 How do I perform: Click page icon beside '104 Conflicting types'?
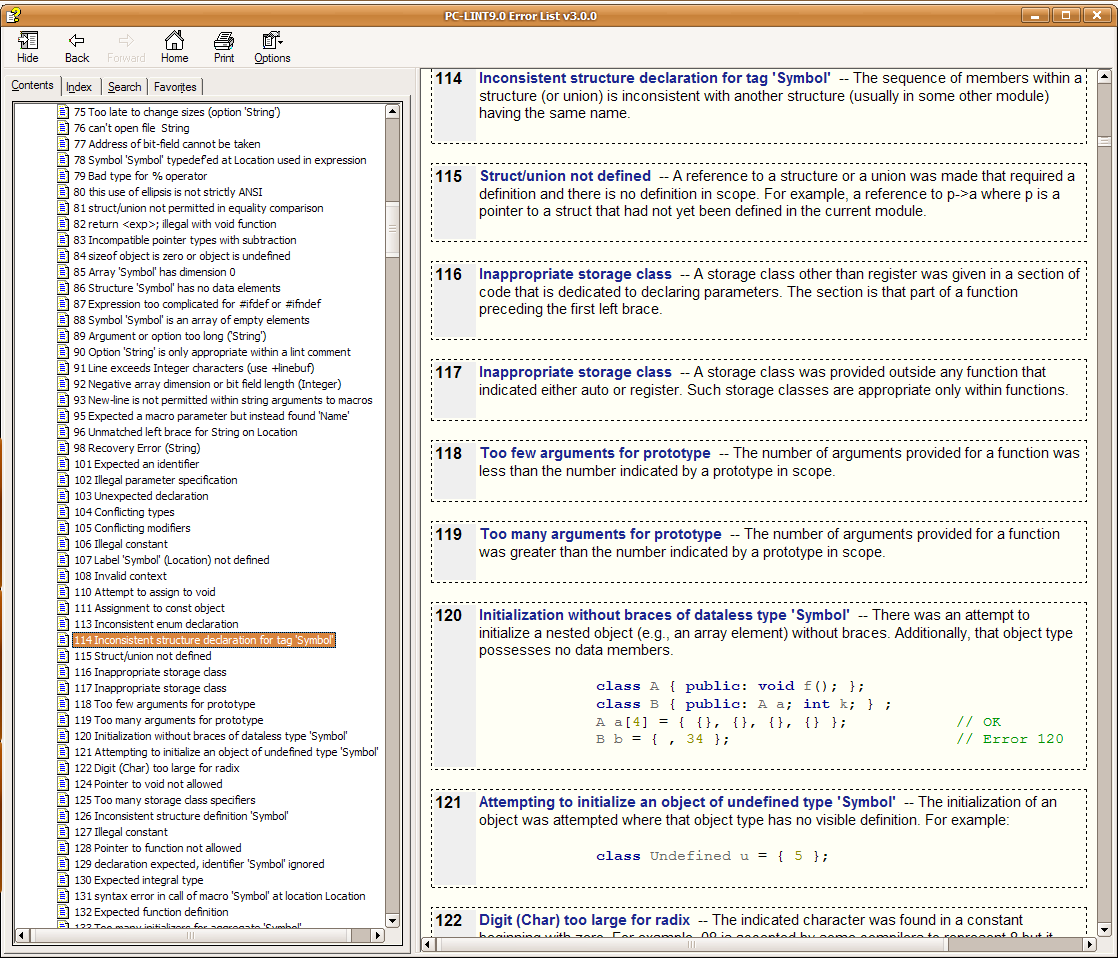[x=63, y=512]
